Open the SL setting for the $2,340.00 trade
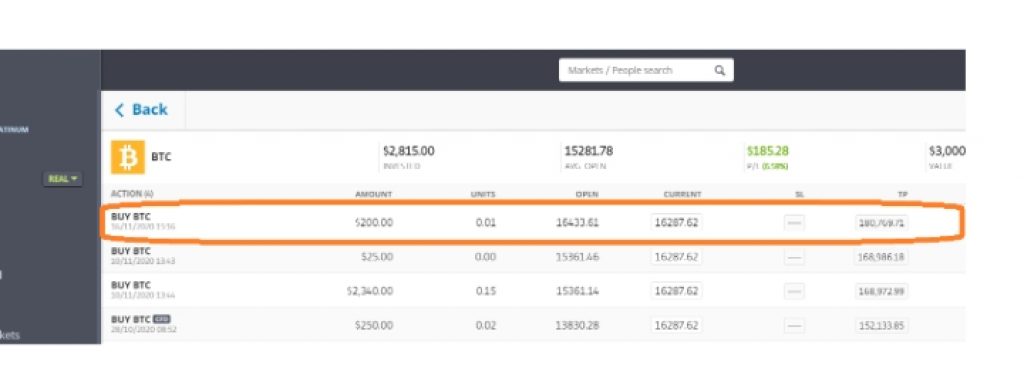 tap(794, 291)
